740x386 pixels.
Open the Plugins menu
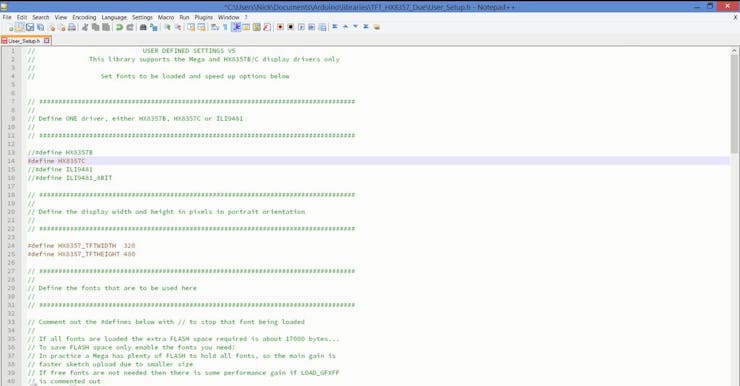click(x=203, y=17)
